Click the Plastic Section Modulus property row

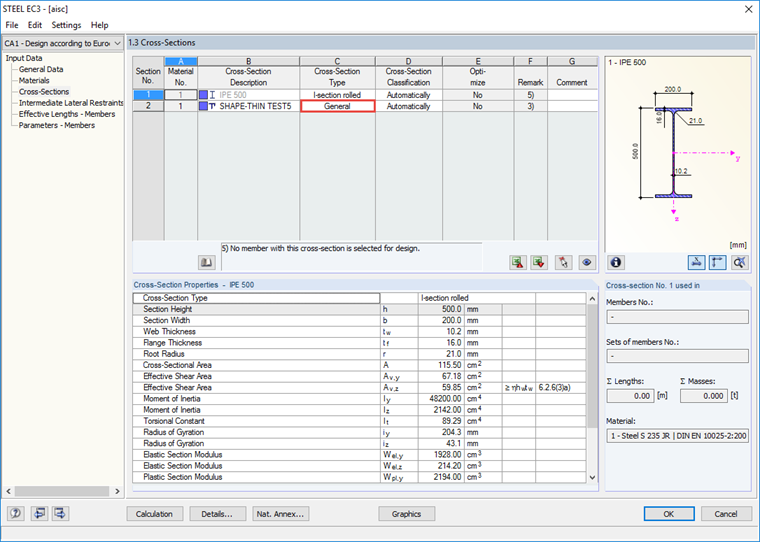coord(359,477)
